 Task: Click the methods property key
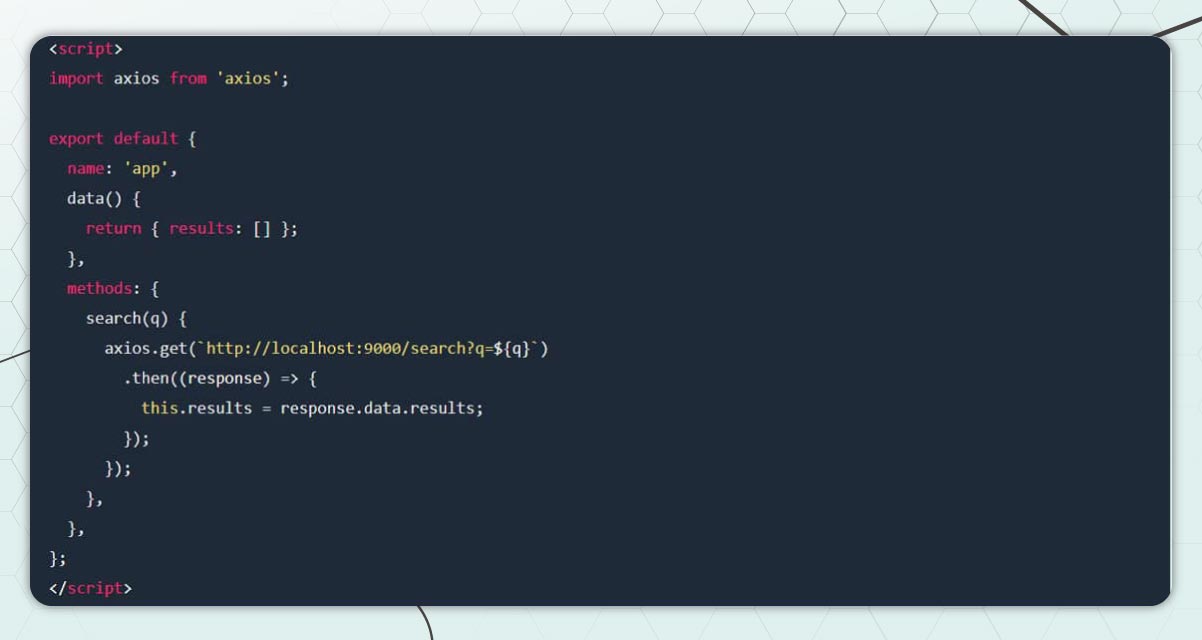point(99,289)
